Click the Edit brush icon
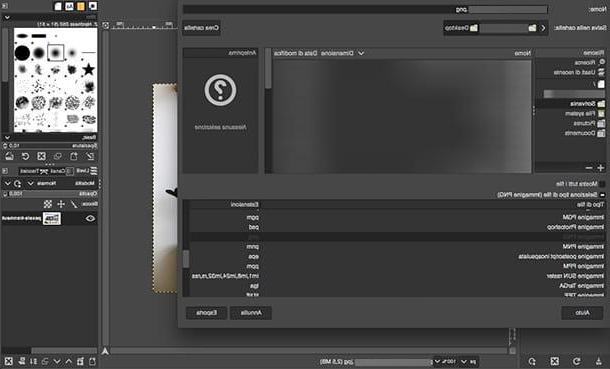This screenshot has height=369, width=610. tap(90, 156)
